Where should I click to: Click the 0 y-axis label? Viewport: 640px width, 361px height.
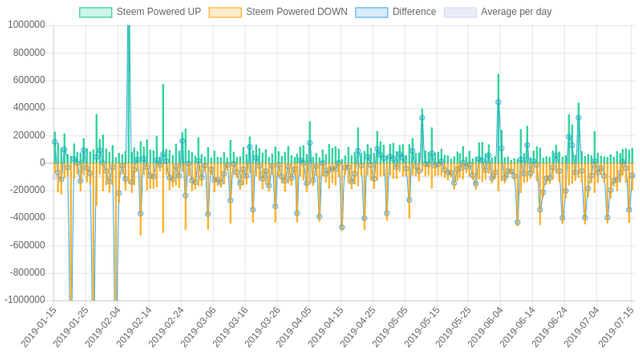[x=42, y=163]
